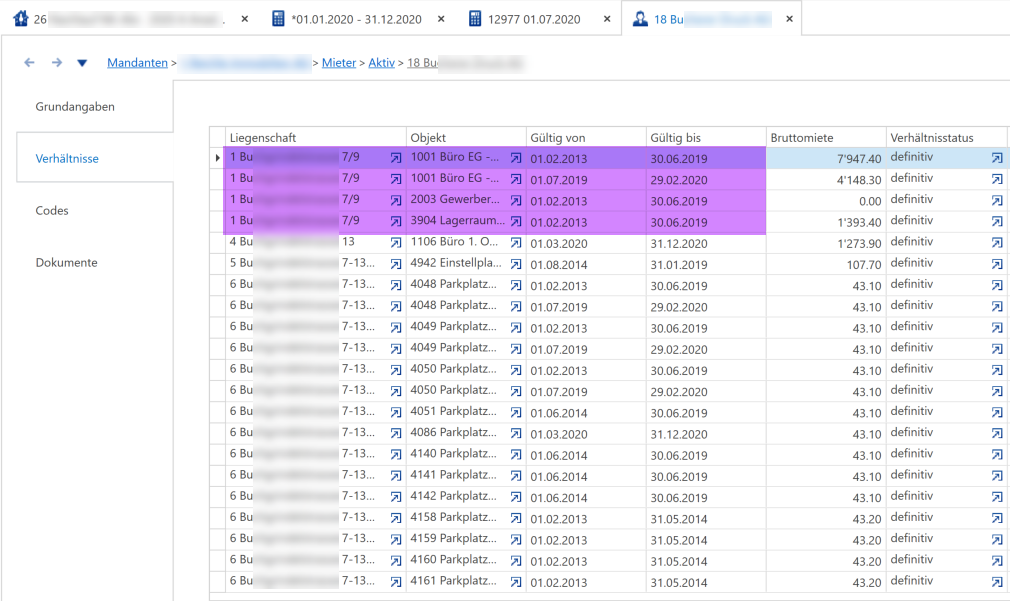Screen dimensions: 1010x601
Task: Open the Codes section
Action: (52, 211)
